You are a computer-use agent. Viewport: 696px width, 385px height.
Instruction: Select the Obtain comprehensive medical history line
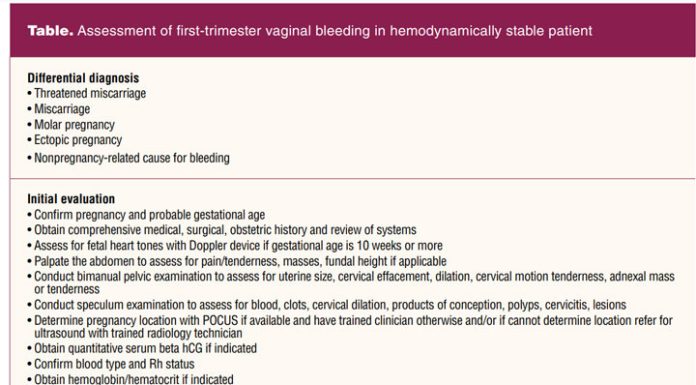pos(222,230)
